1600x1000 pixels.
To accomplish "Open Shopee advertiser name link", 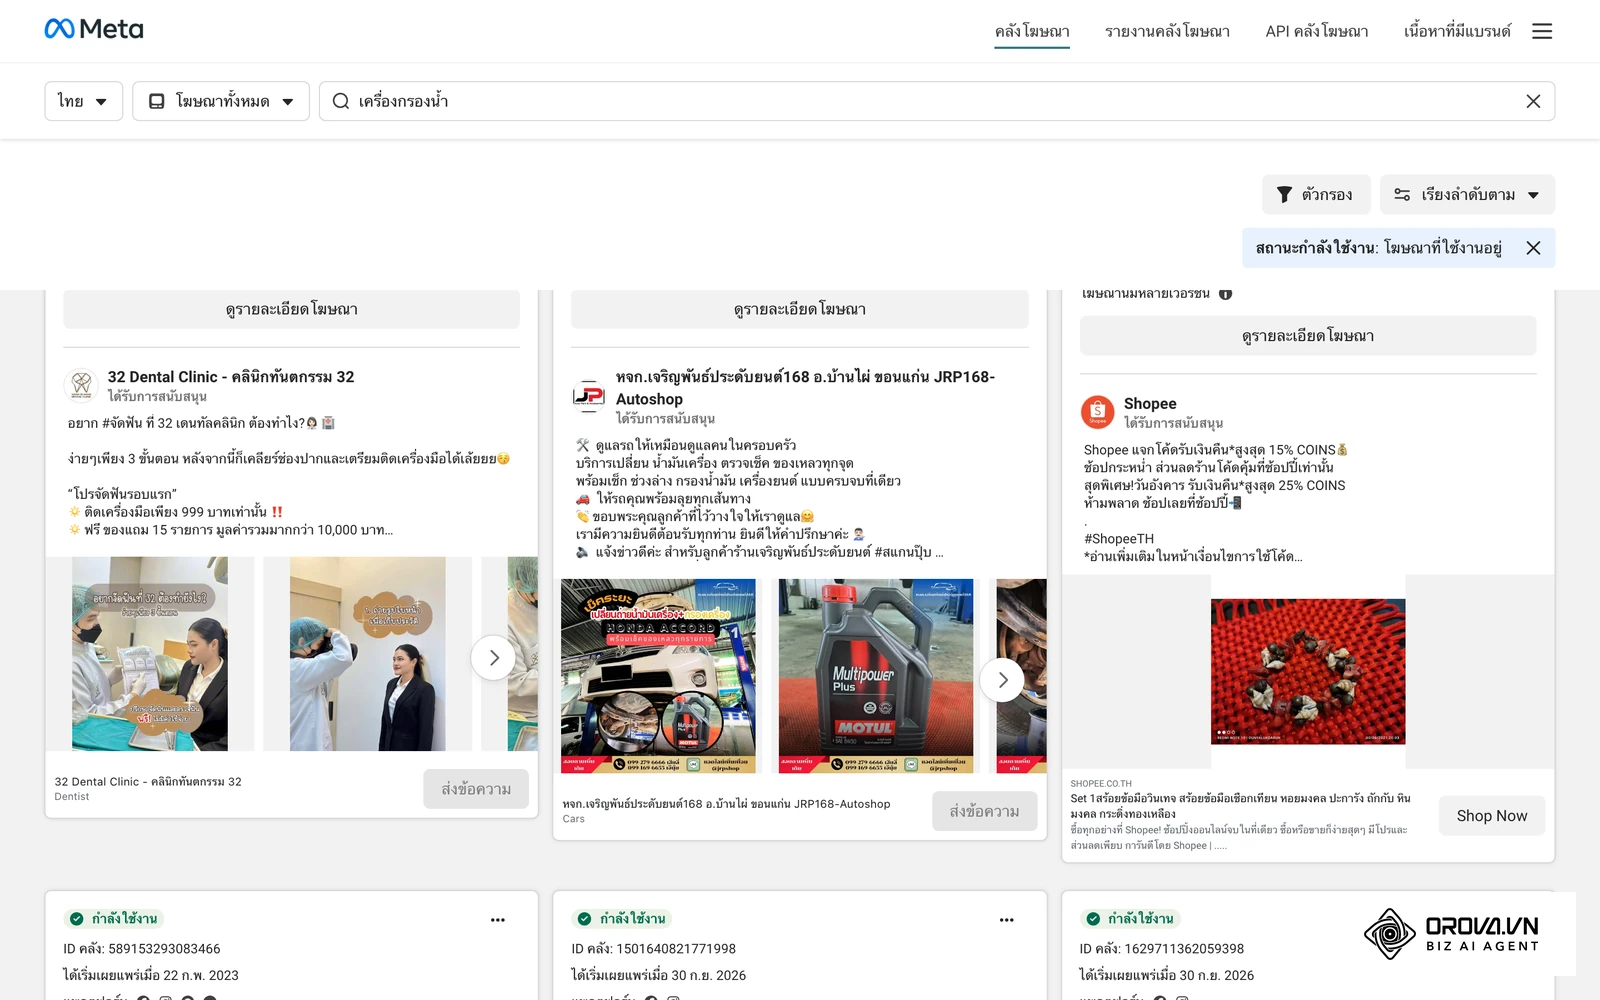I will [1150, 404].
